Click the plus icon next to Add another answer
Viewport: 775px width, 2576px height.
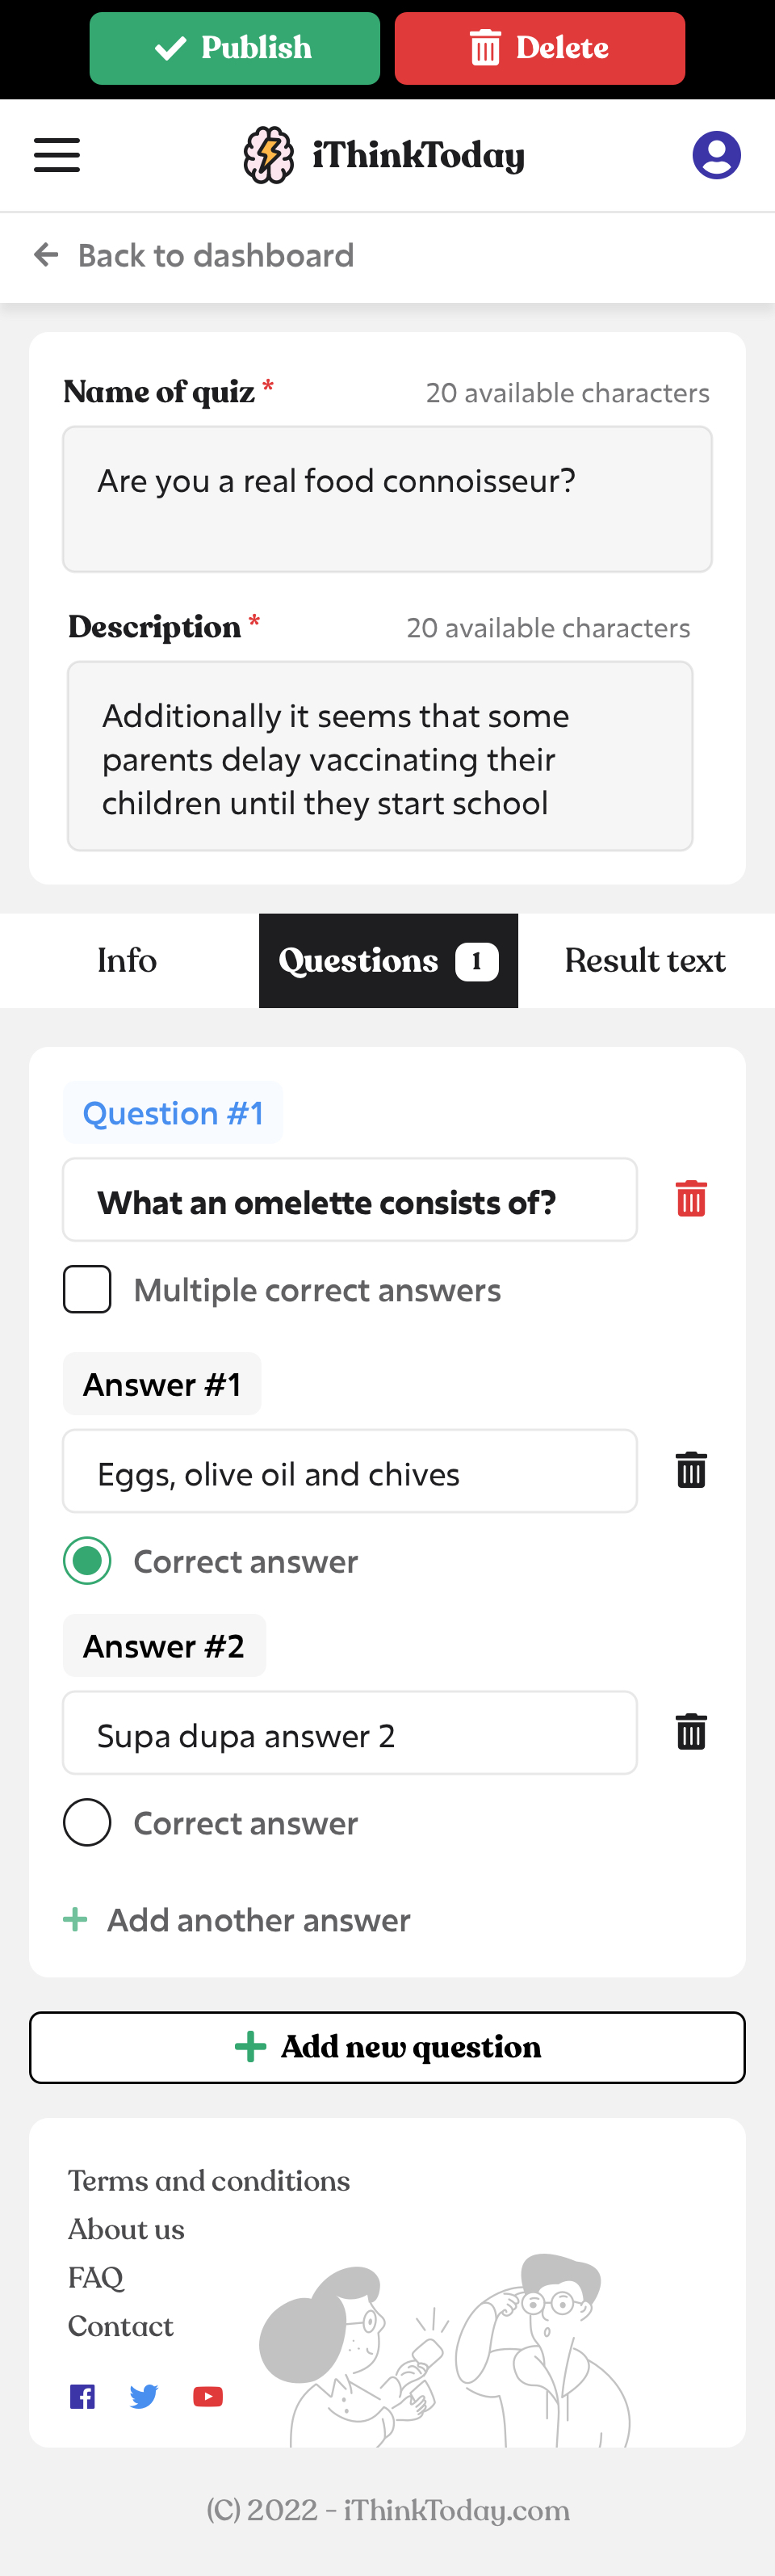tap(75, 1918)
